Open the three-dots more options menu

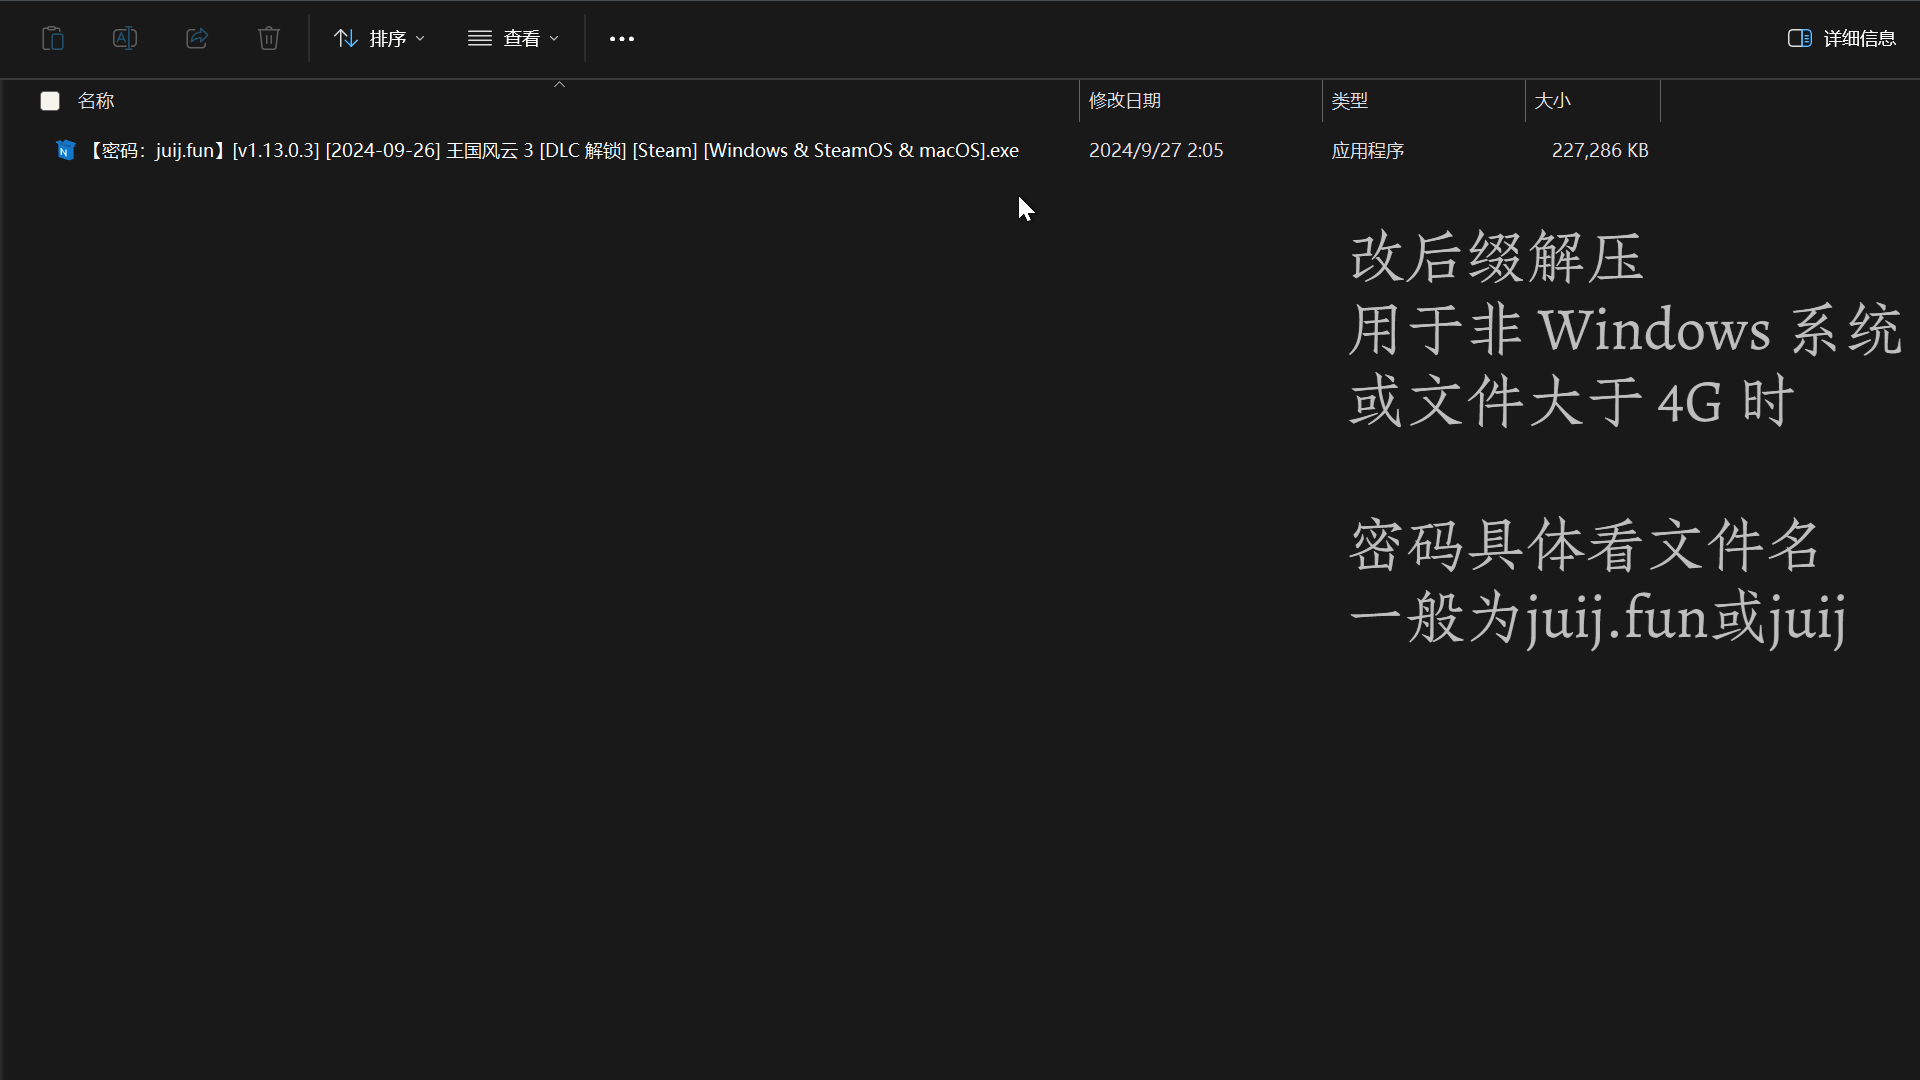click(622, 39)
